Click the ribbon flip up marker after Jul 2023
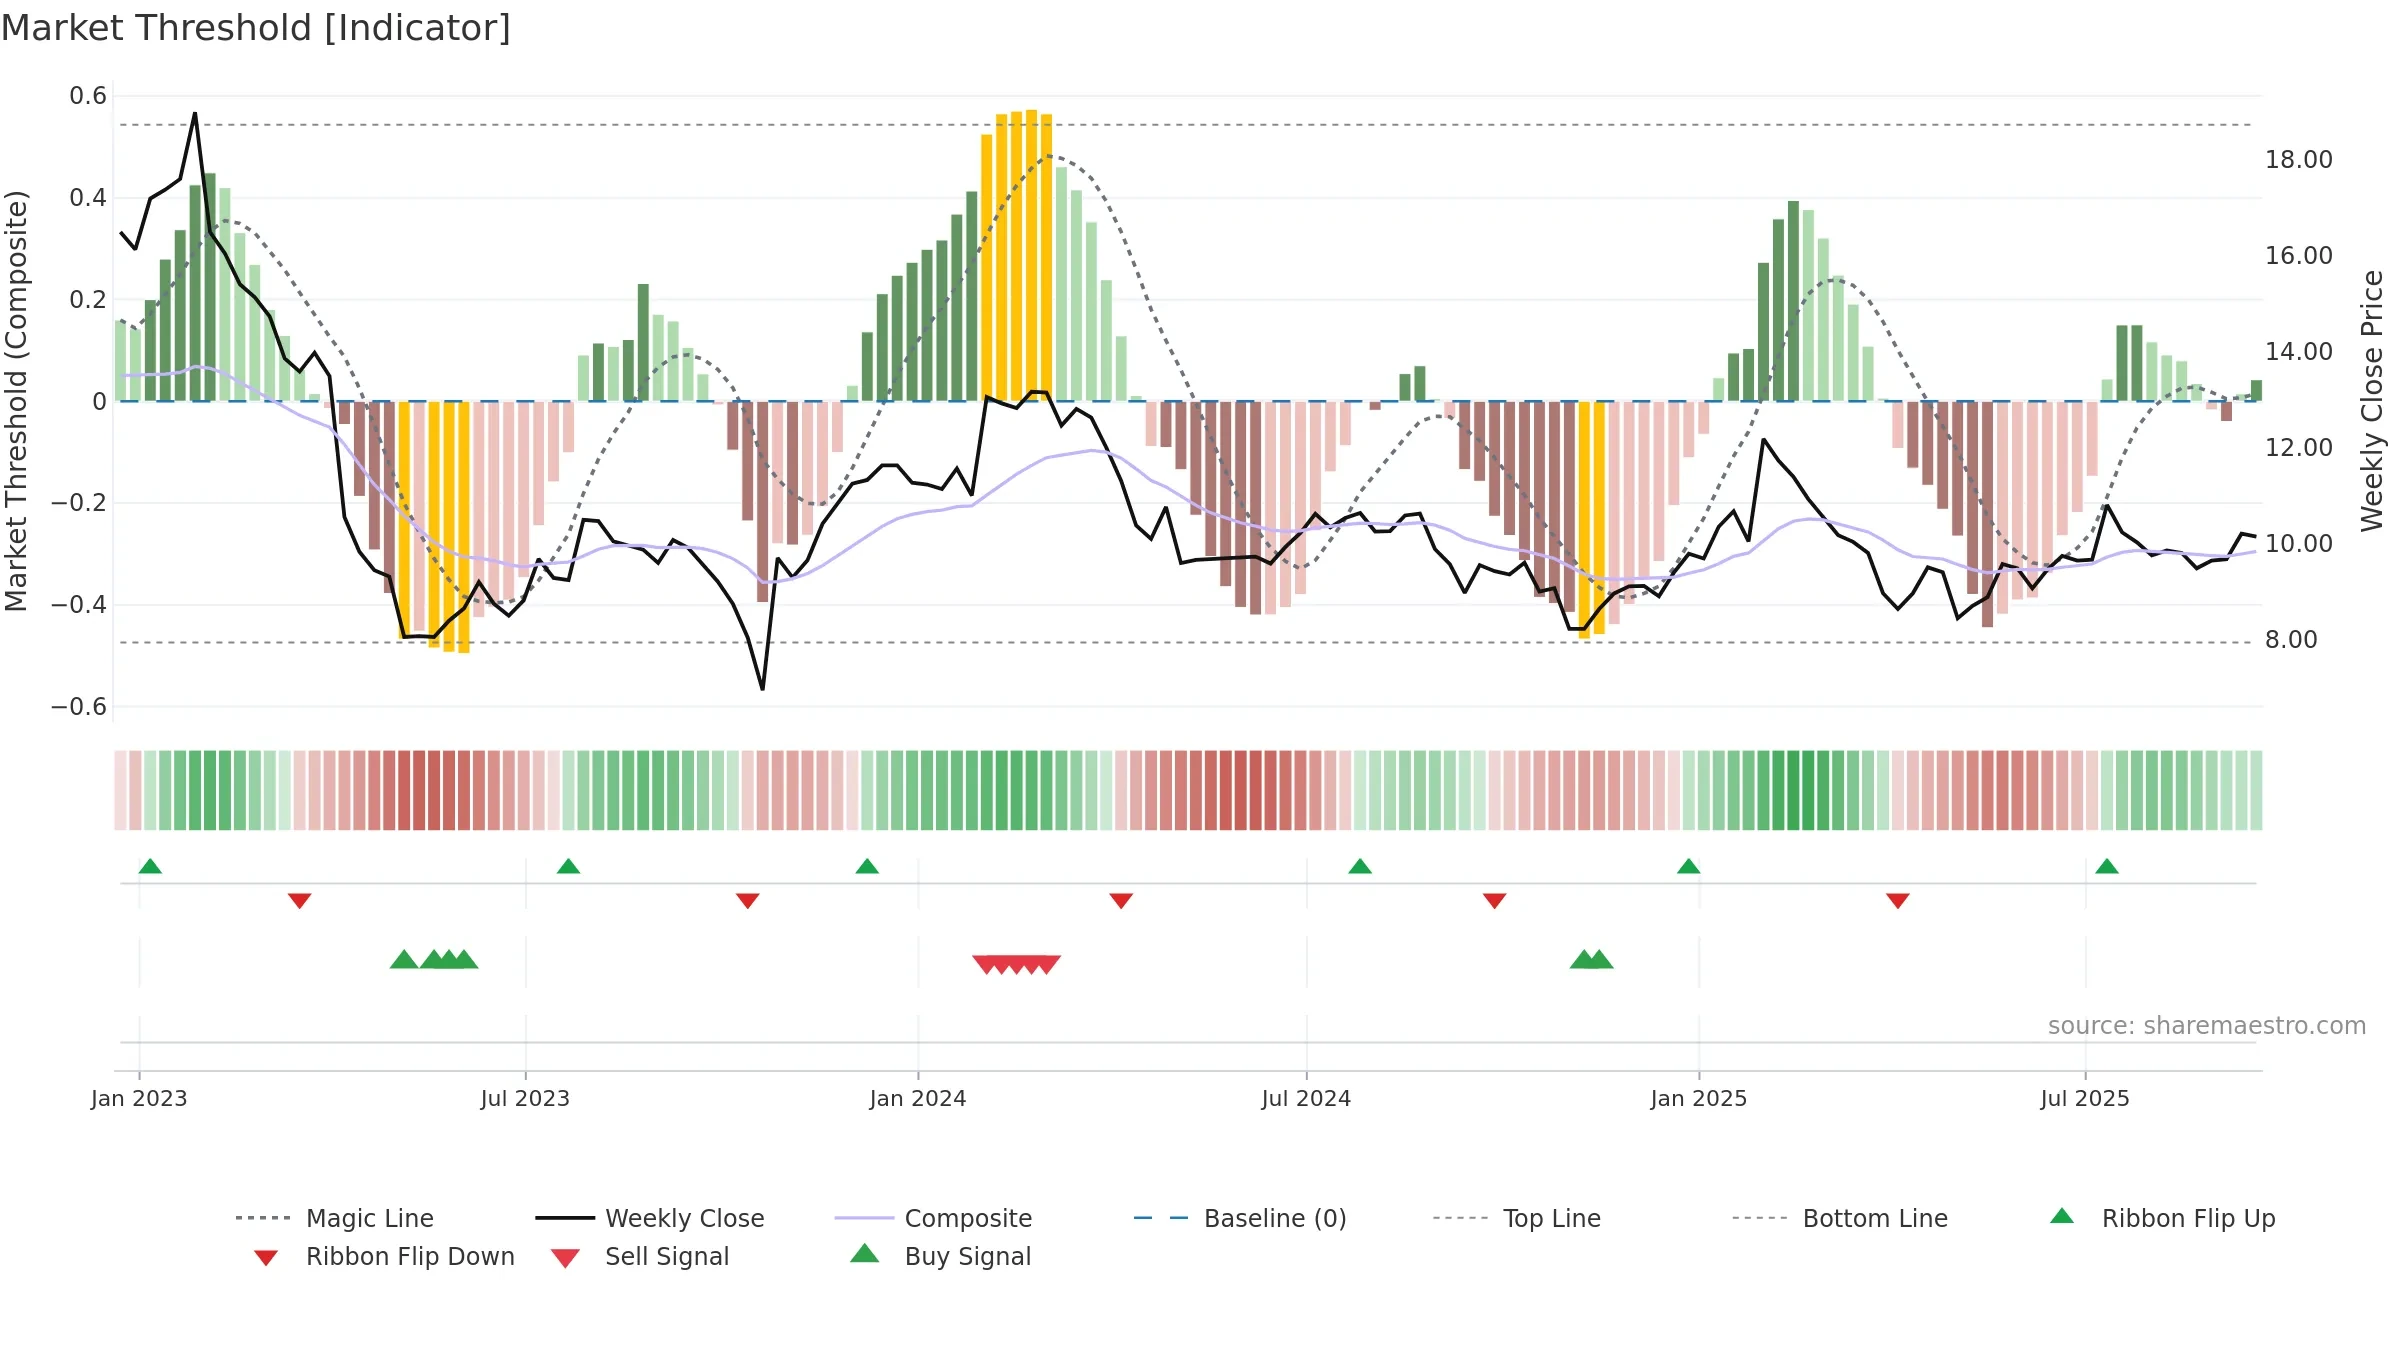This screenshot has width=2400, height=1350. (x=568, y=866)
